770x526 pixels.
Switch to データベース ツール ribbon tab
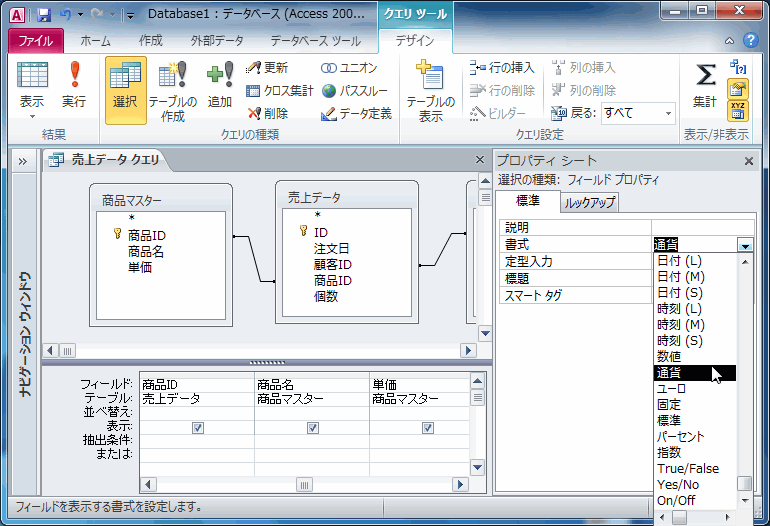pos(316,41)
